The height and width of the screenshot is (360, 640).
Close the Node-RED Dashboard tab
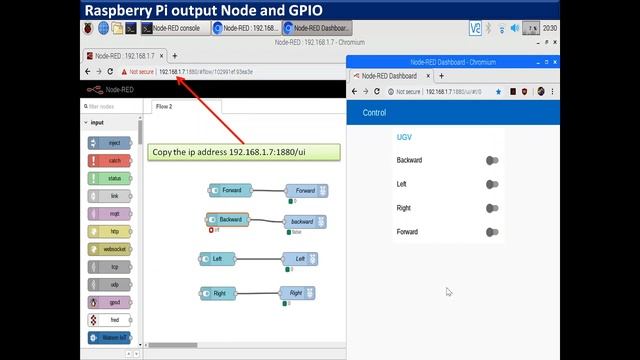click(x=428, y=76)
